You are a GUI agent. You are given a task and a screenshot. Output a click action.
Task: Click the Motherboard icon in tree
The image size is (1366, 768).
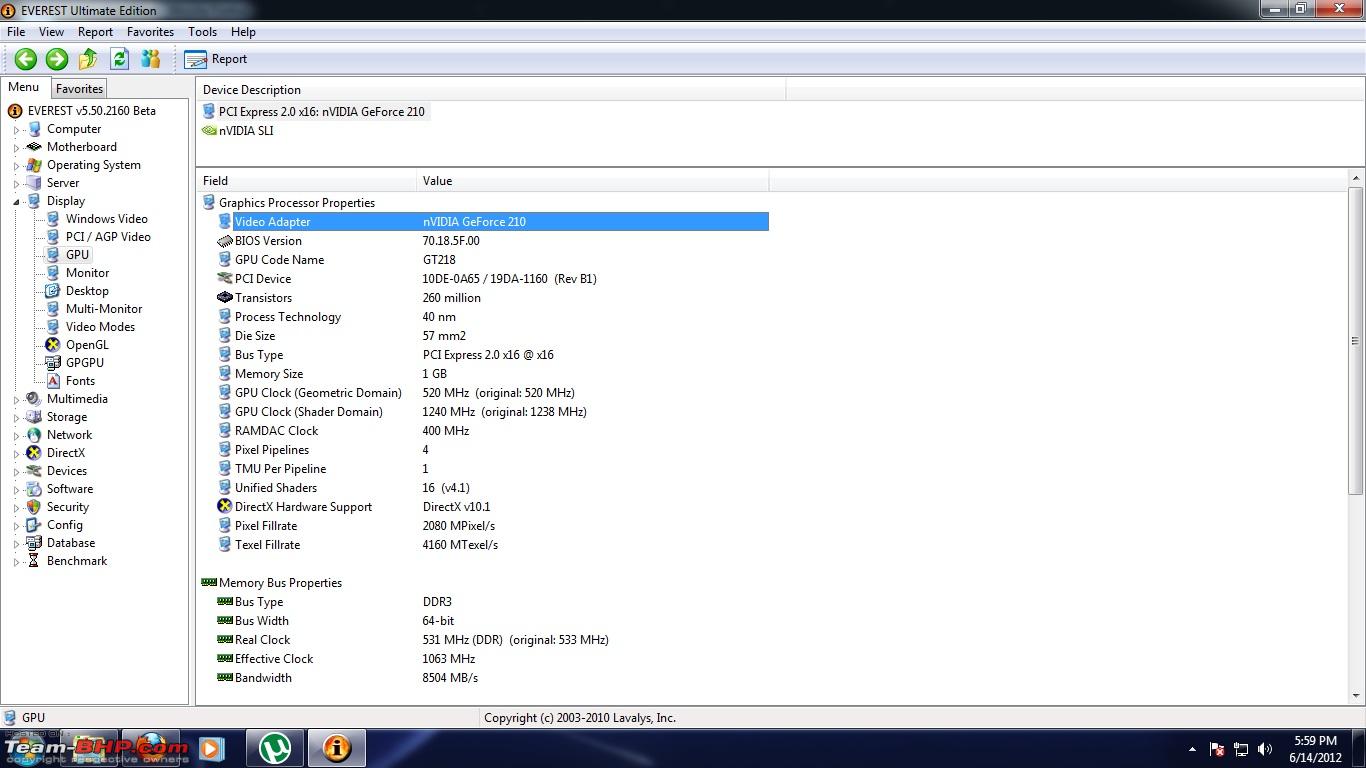click(34, 147)
